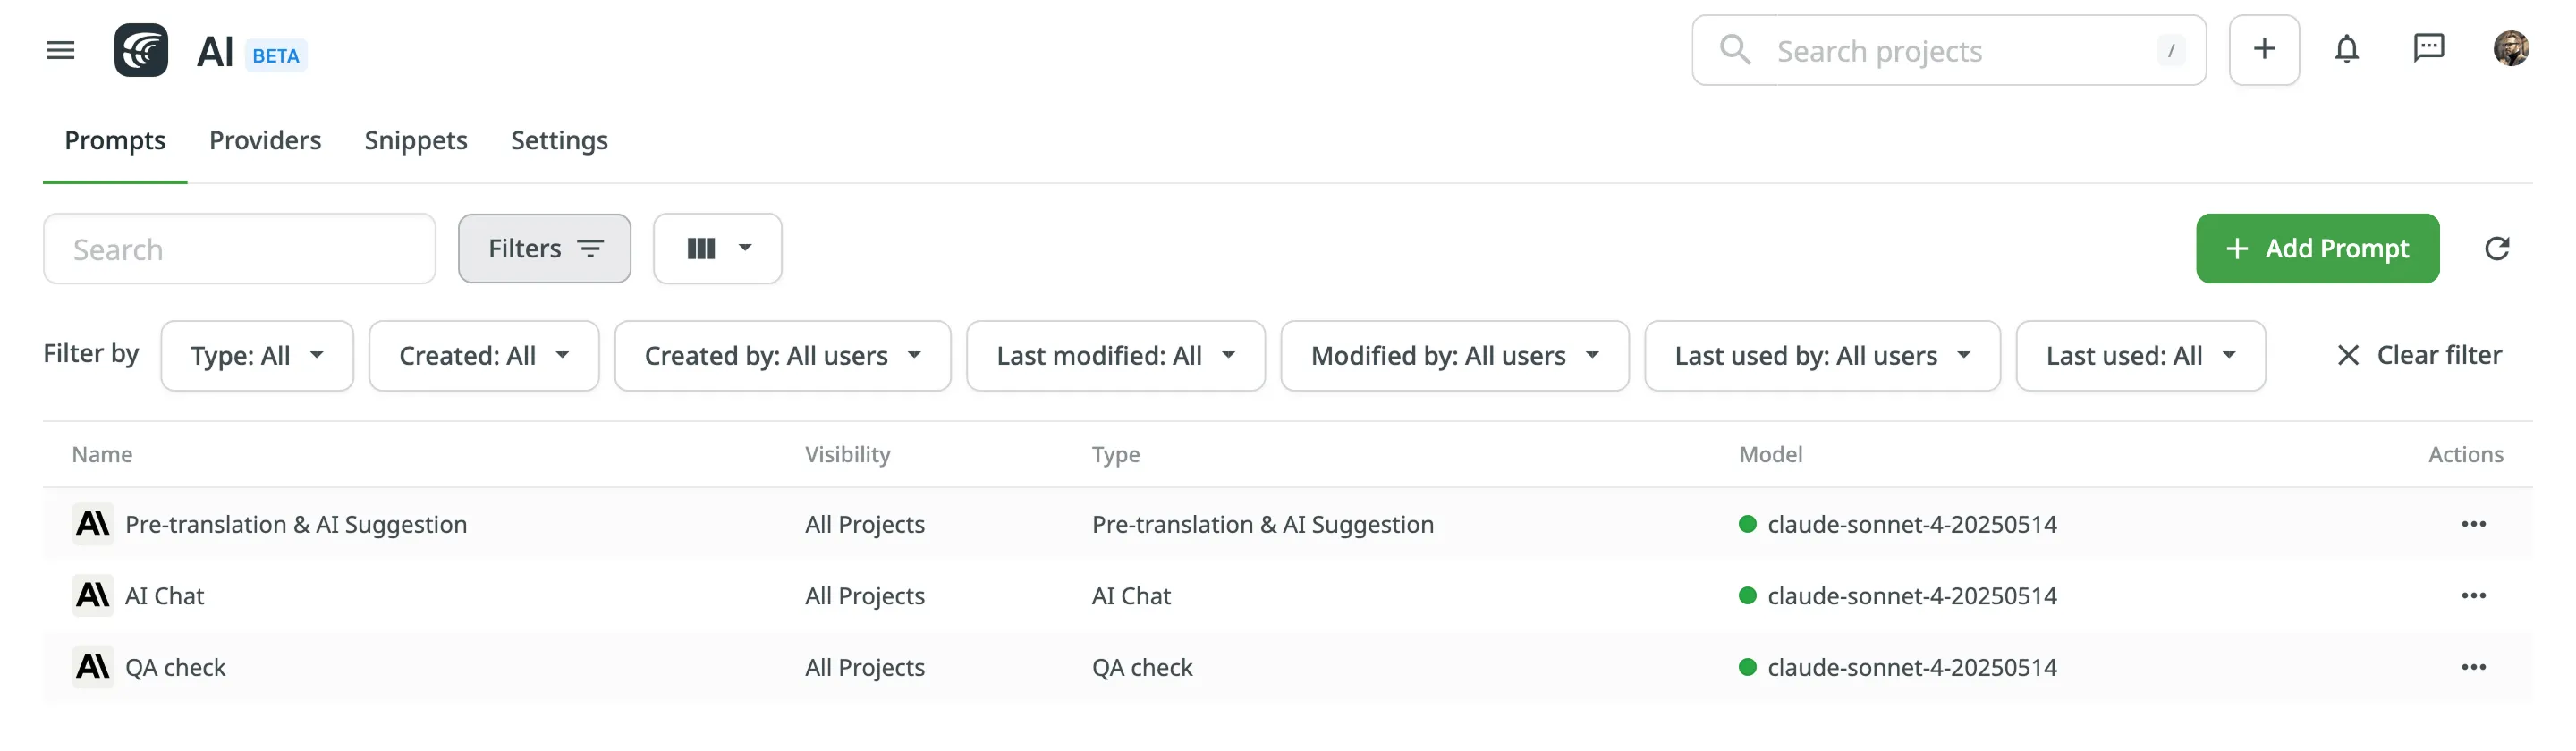Click the Crowdin logo icon
Screen dimensions: 2576x751
tap(141, 50)
